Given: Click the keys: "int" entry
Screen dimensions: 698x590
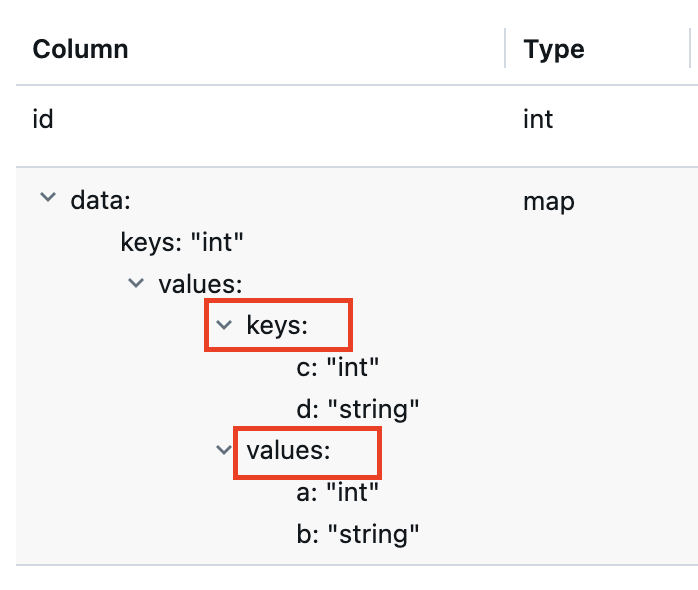Looking at the screenshot, I should coord(182,243).
